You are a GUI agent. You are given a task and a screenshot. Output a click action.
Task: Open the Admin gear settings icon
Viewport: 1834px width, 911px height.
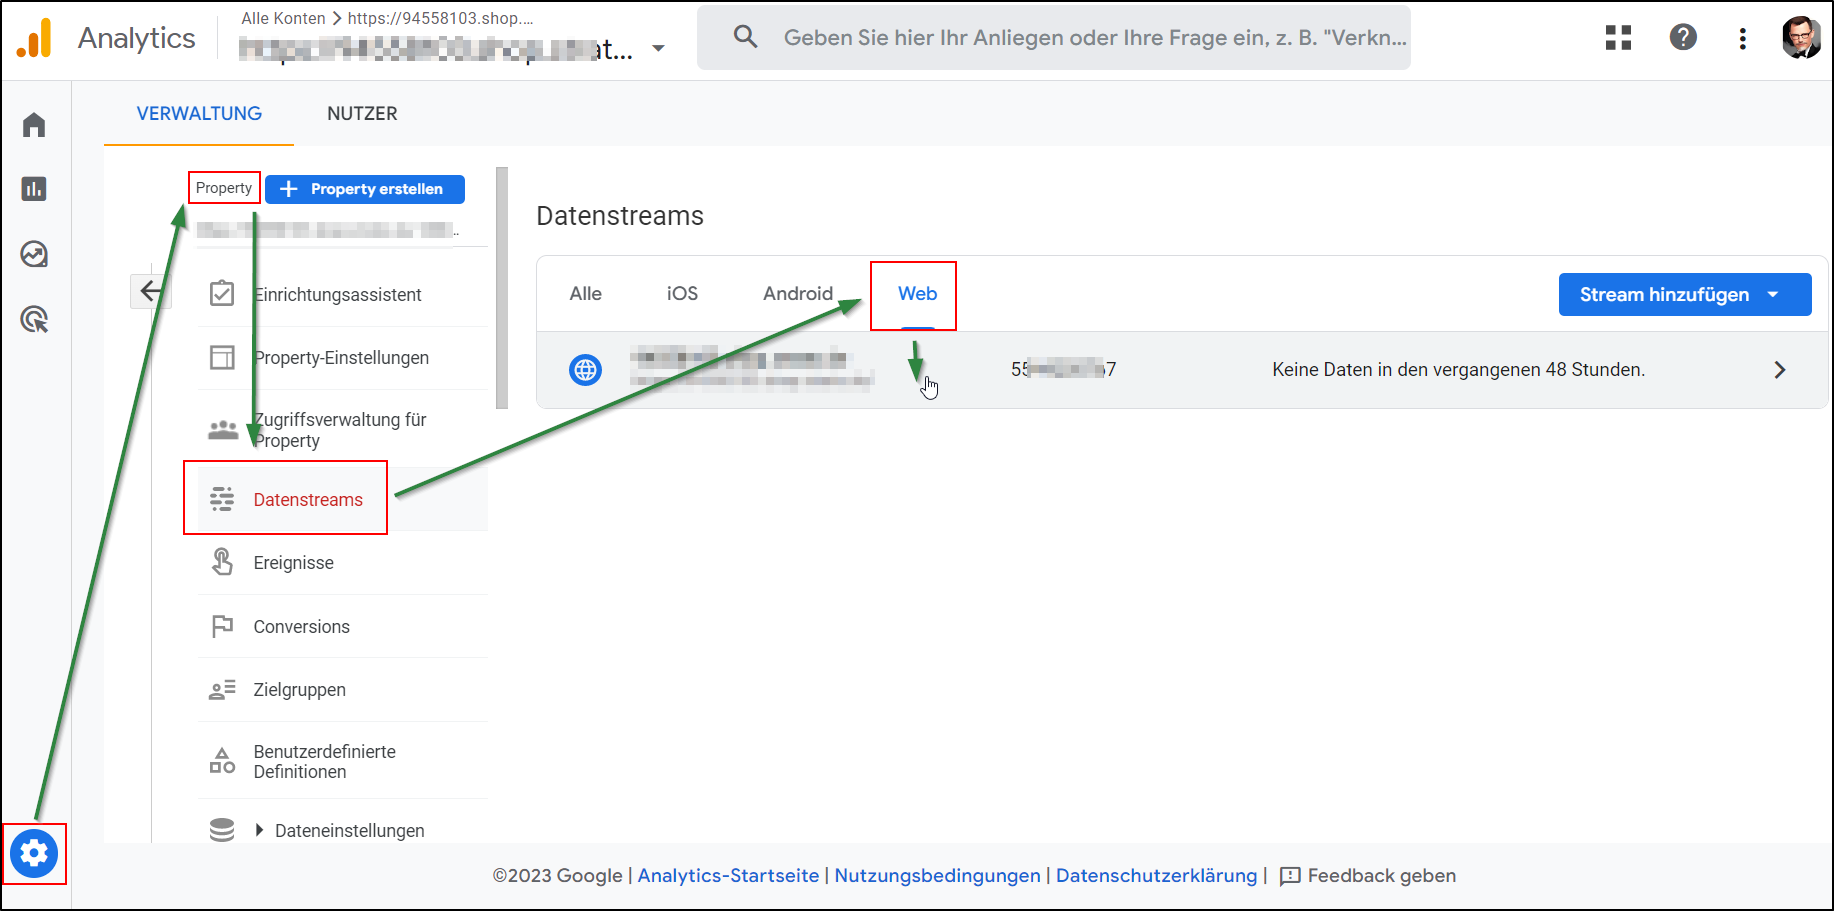coord(34,853)
